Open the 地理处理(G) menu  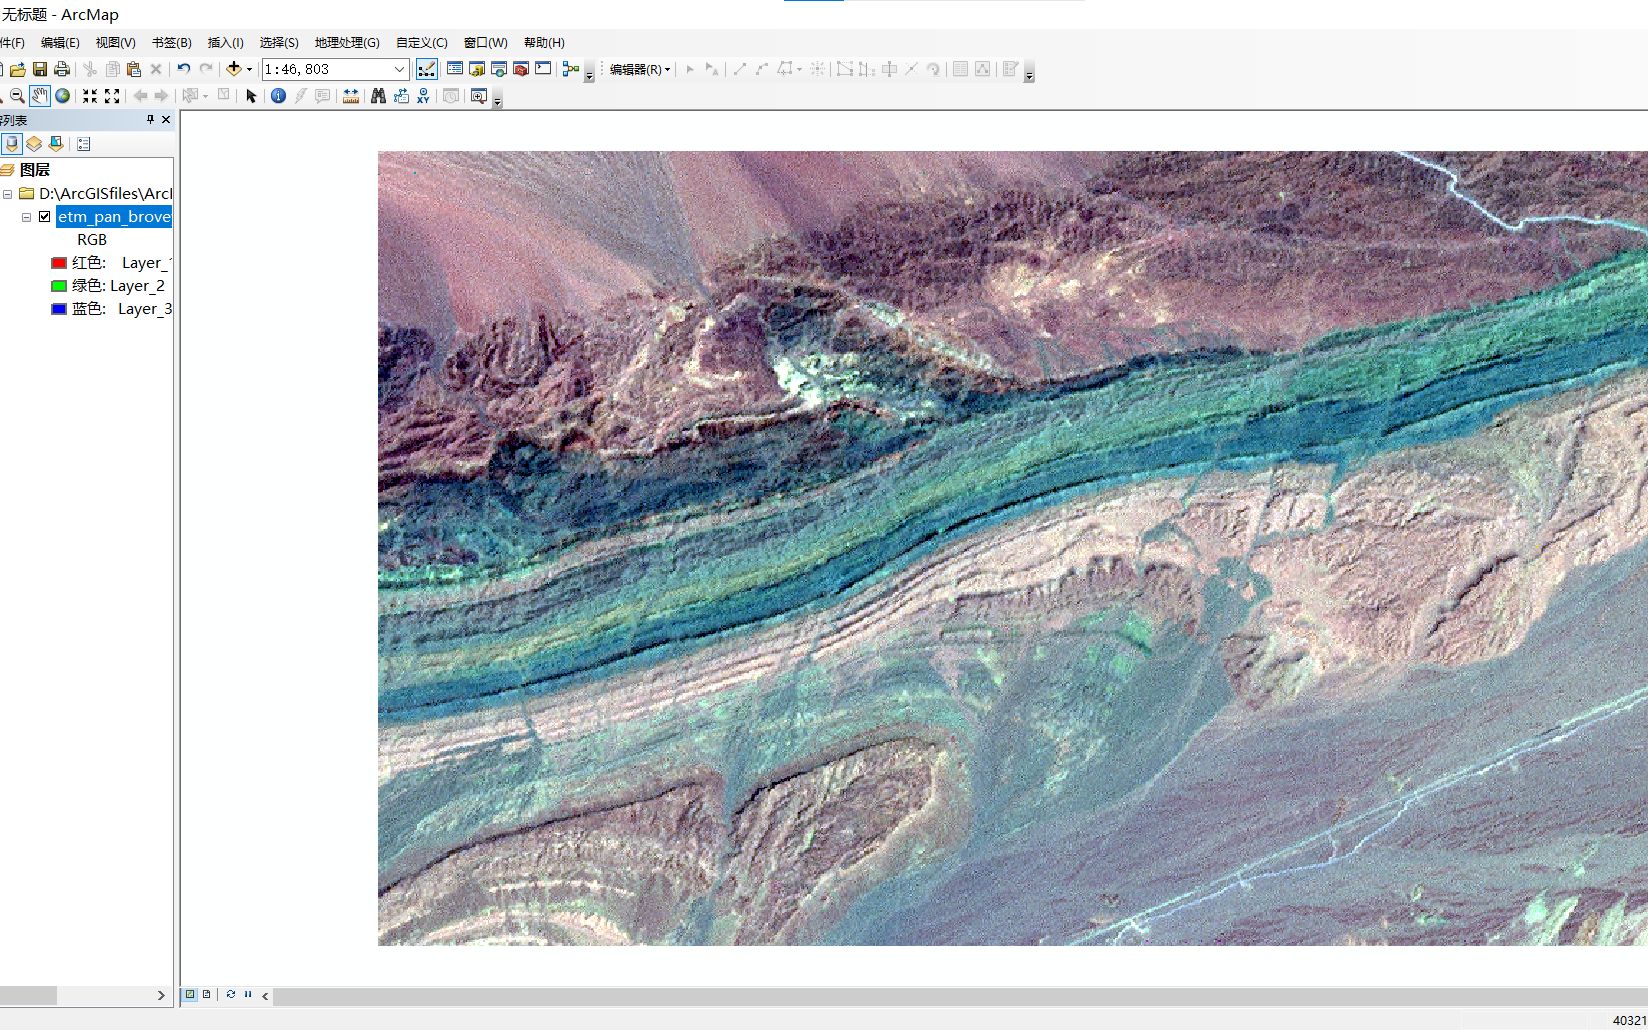pos(347,42)
